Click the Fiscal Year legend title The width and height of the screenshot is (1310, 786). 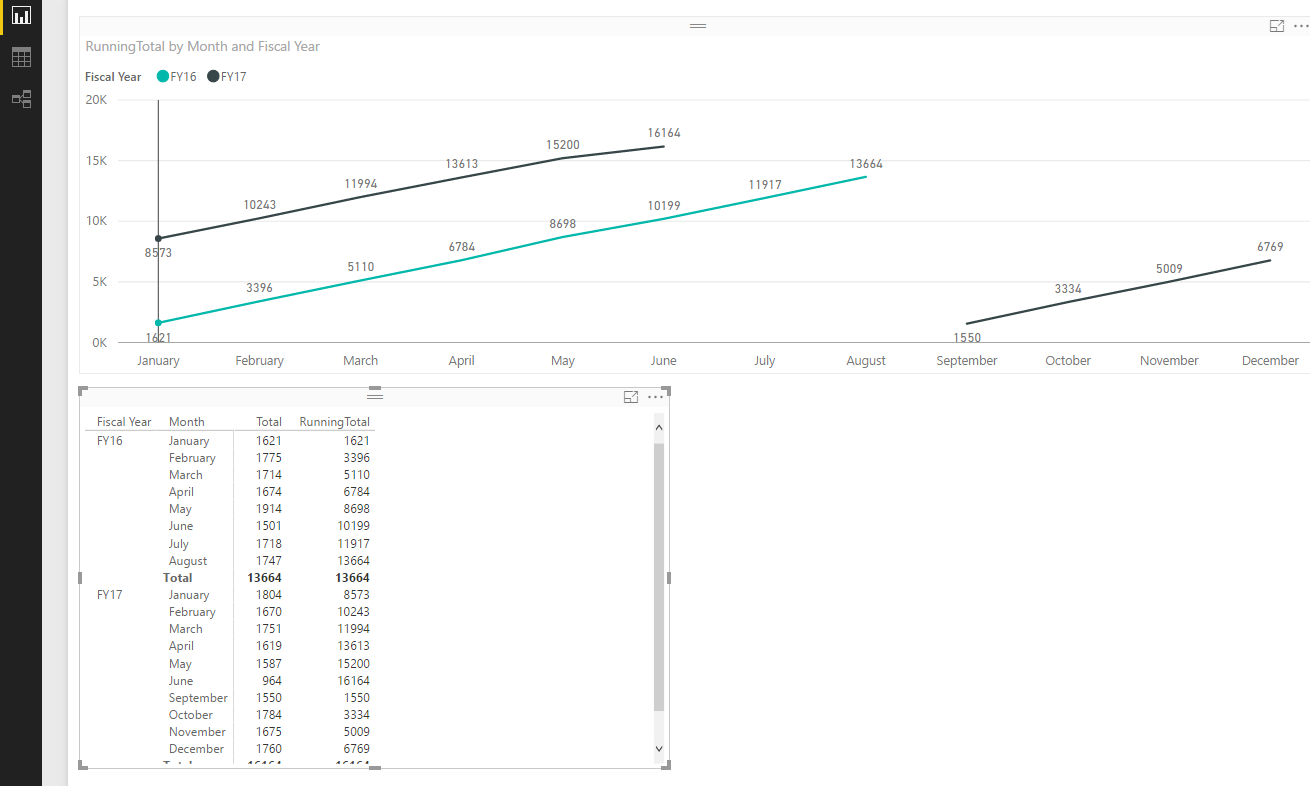(113, 77)
